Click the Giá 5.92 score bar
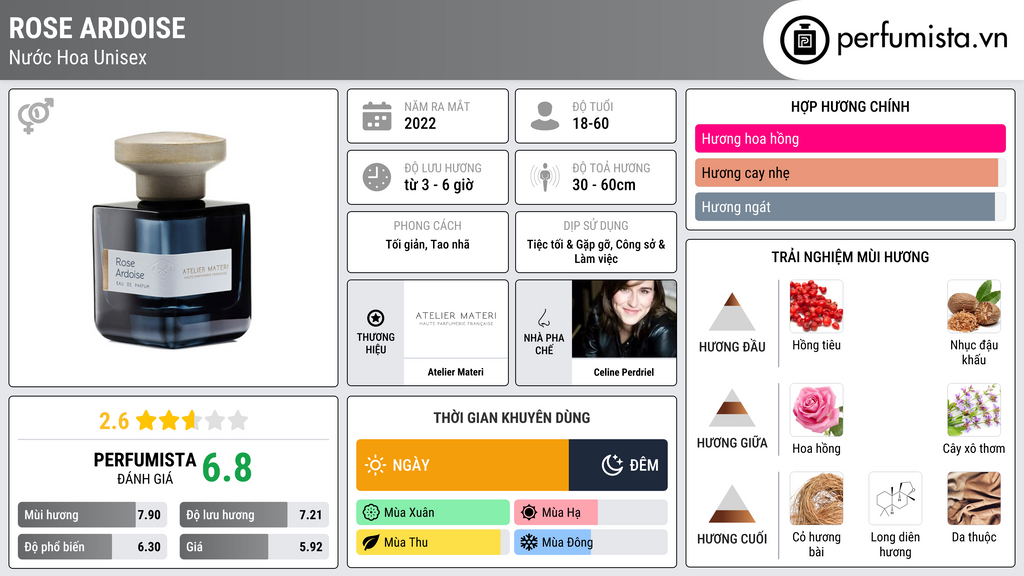 (254, 547)
